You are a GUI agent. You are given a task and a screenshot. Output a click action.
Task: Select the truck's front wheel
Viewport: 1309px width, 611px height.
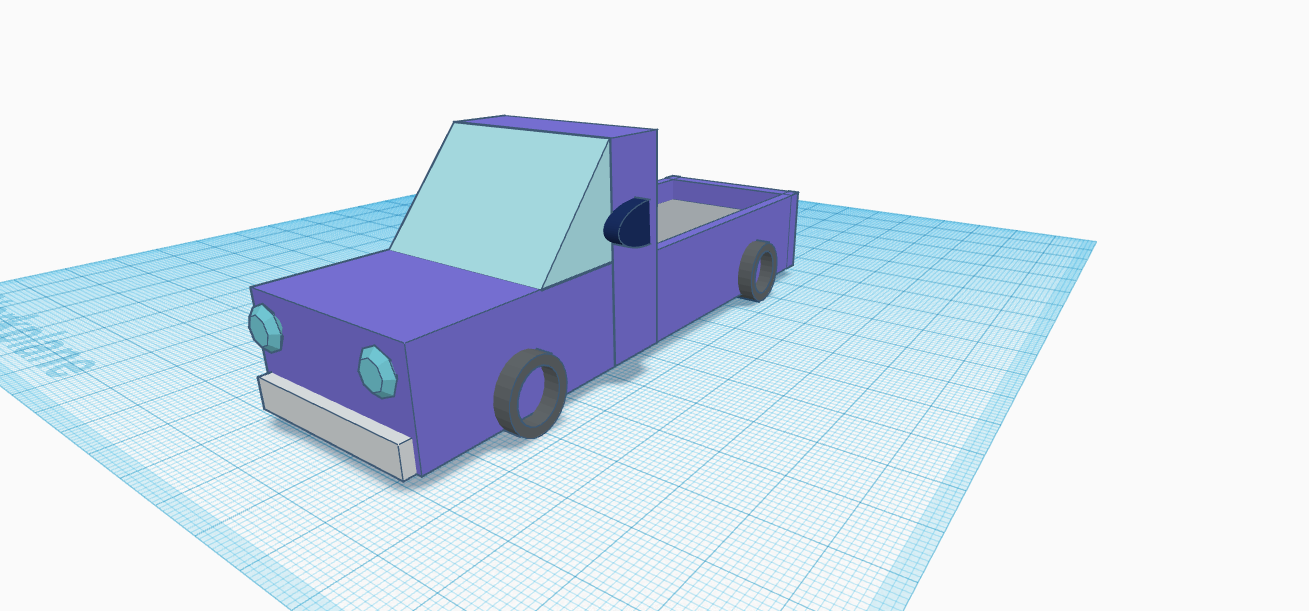tap(530, 392)
